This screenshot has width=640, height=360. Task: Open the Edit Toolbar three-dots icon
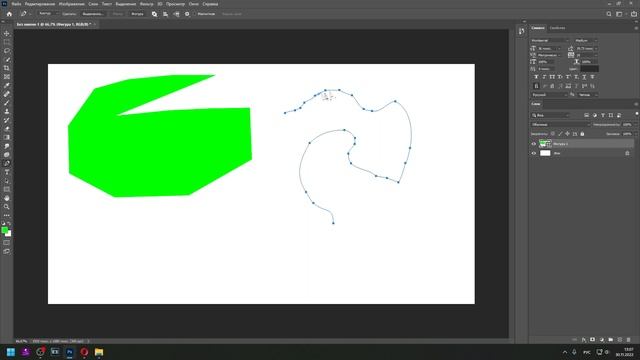tap(7, 215)
